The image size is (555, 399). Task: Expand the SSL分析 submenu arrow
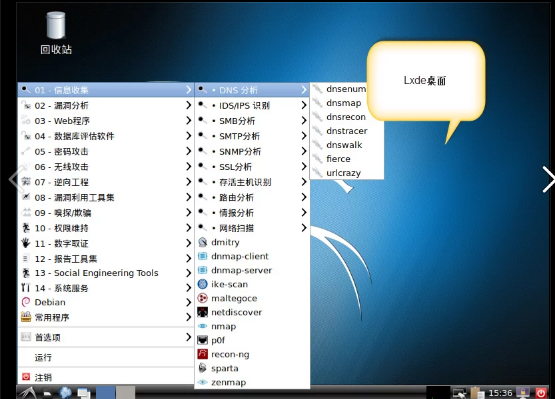click(x=304, y=166)
